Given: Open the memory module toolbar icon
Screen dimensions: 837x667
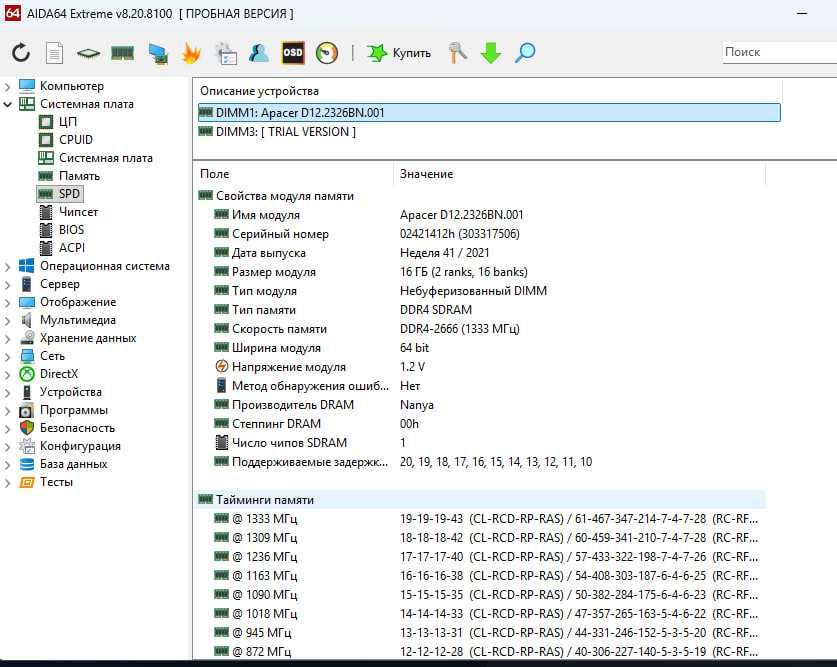Looking at the screenshot, I should (122, 52).
